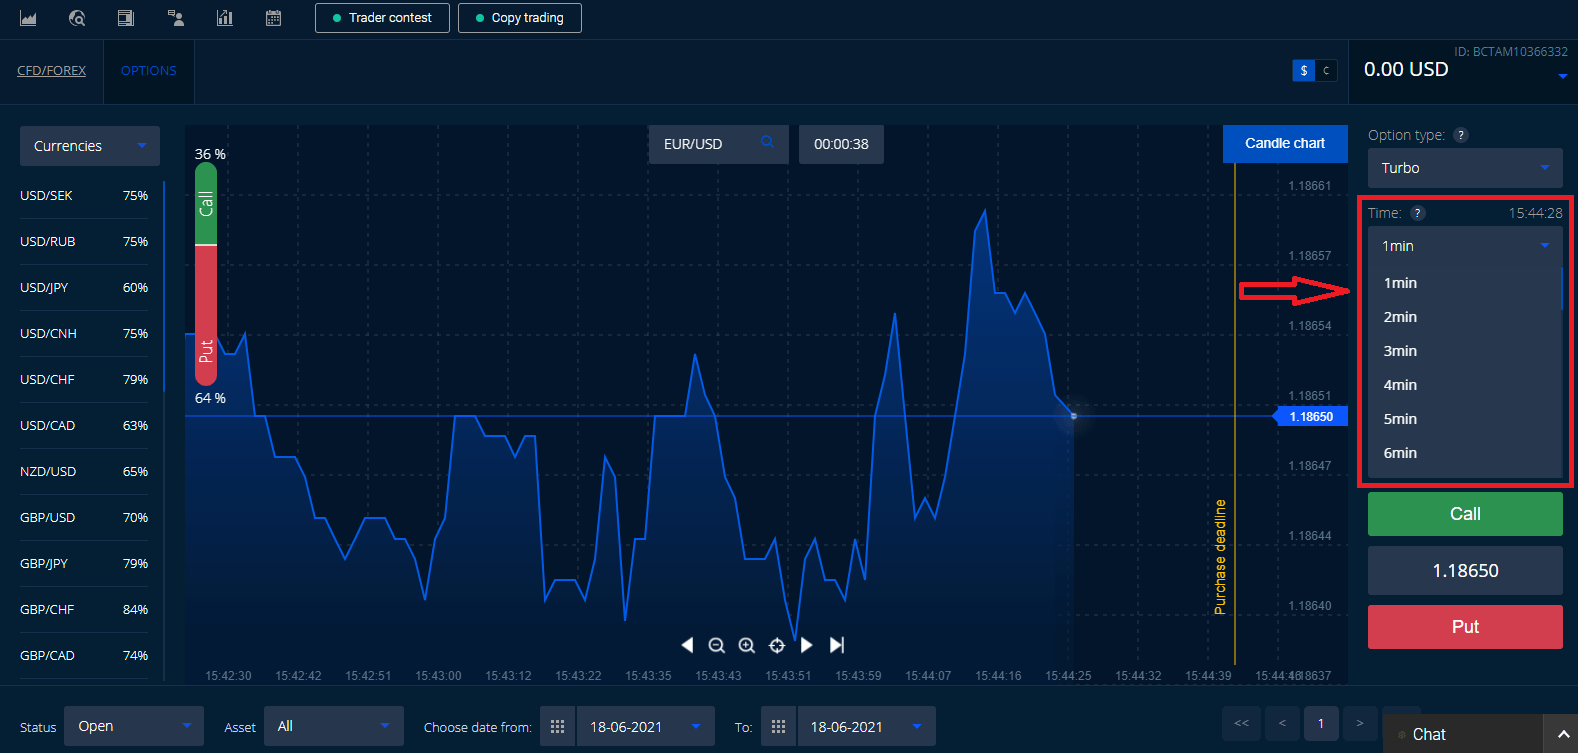The height and width of the screenshot is (753, 1578).
Task: Open the To date 18-06-2021 dropdown
Action: click(866, 727)
